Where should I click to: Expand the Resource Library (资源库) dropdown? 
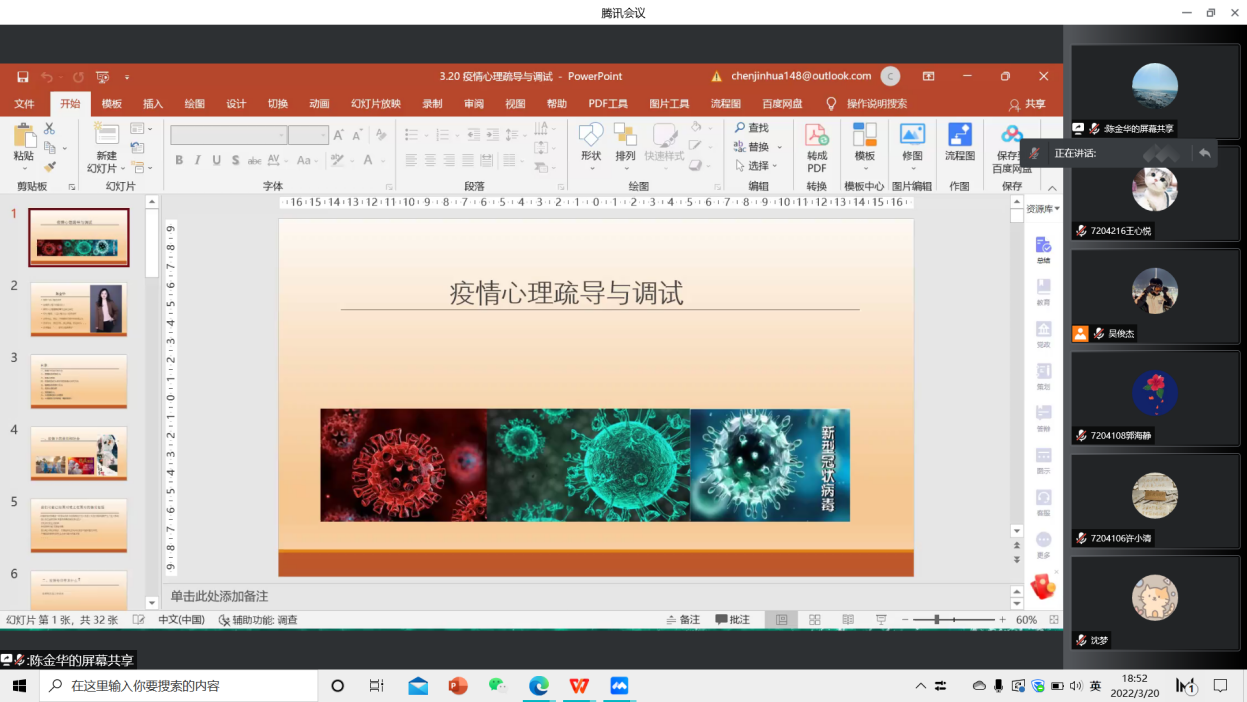point(1043,209)
